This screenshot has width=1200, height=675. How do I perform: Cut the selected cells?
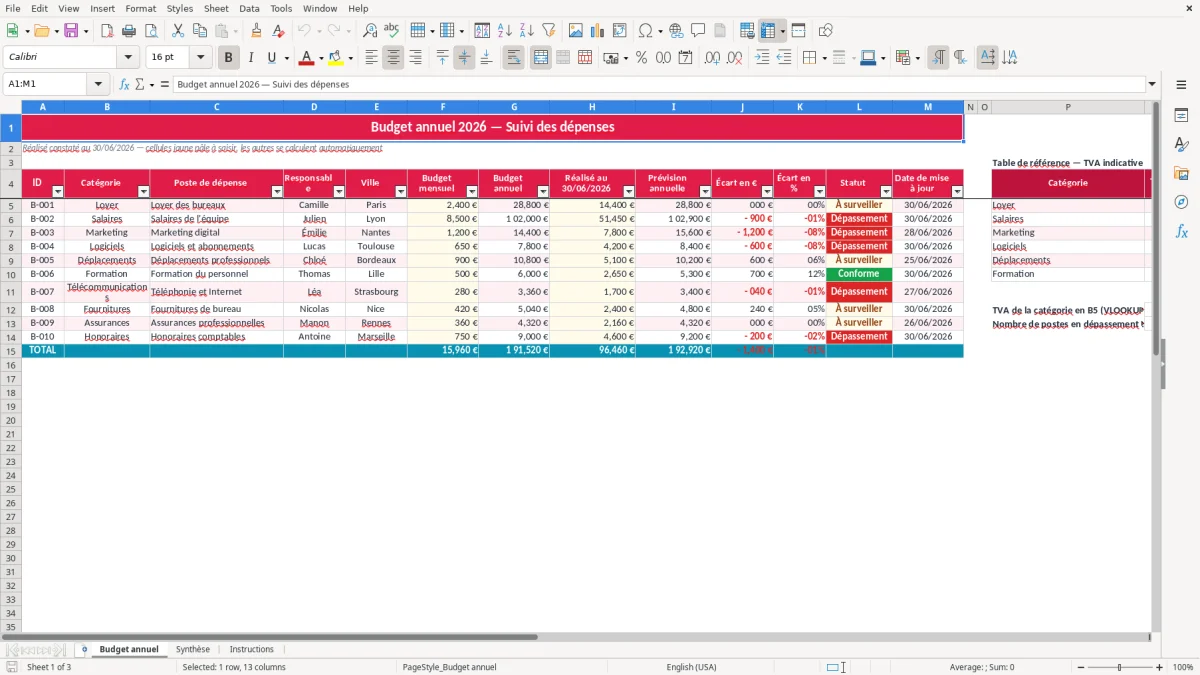click(178, 31)
